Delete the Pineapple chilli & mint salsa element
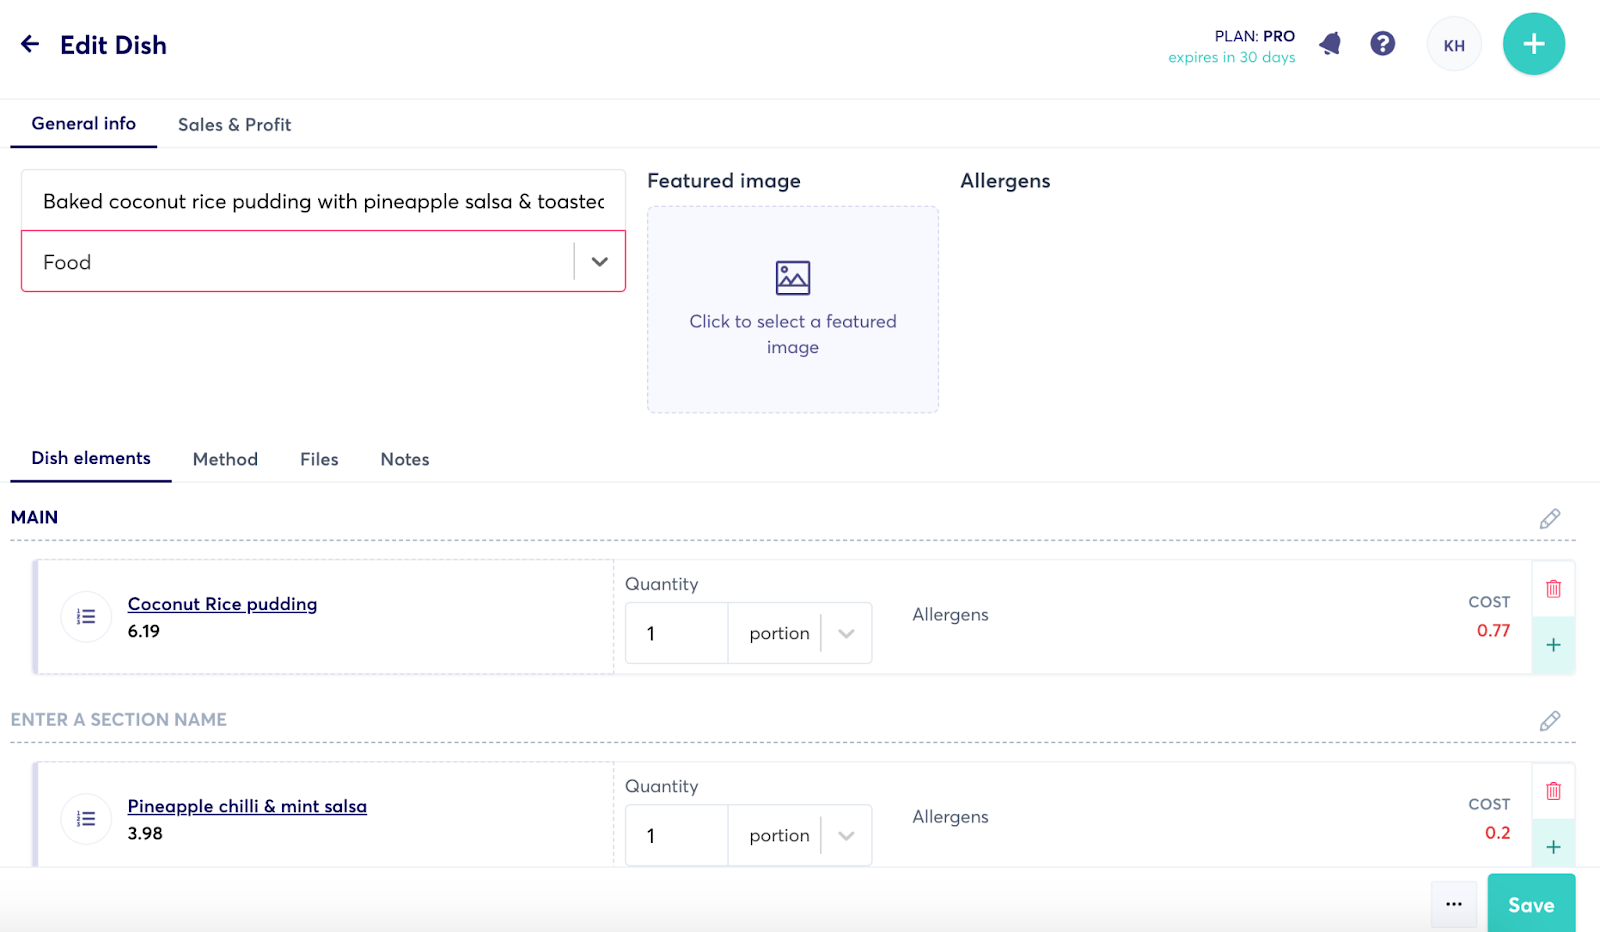 click(x=1553, y=791)
